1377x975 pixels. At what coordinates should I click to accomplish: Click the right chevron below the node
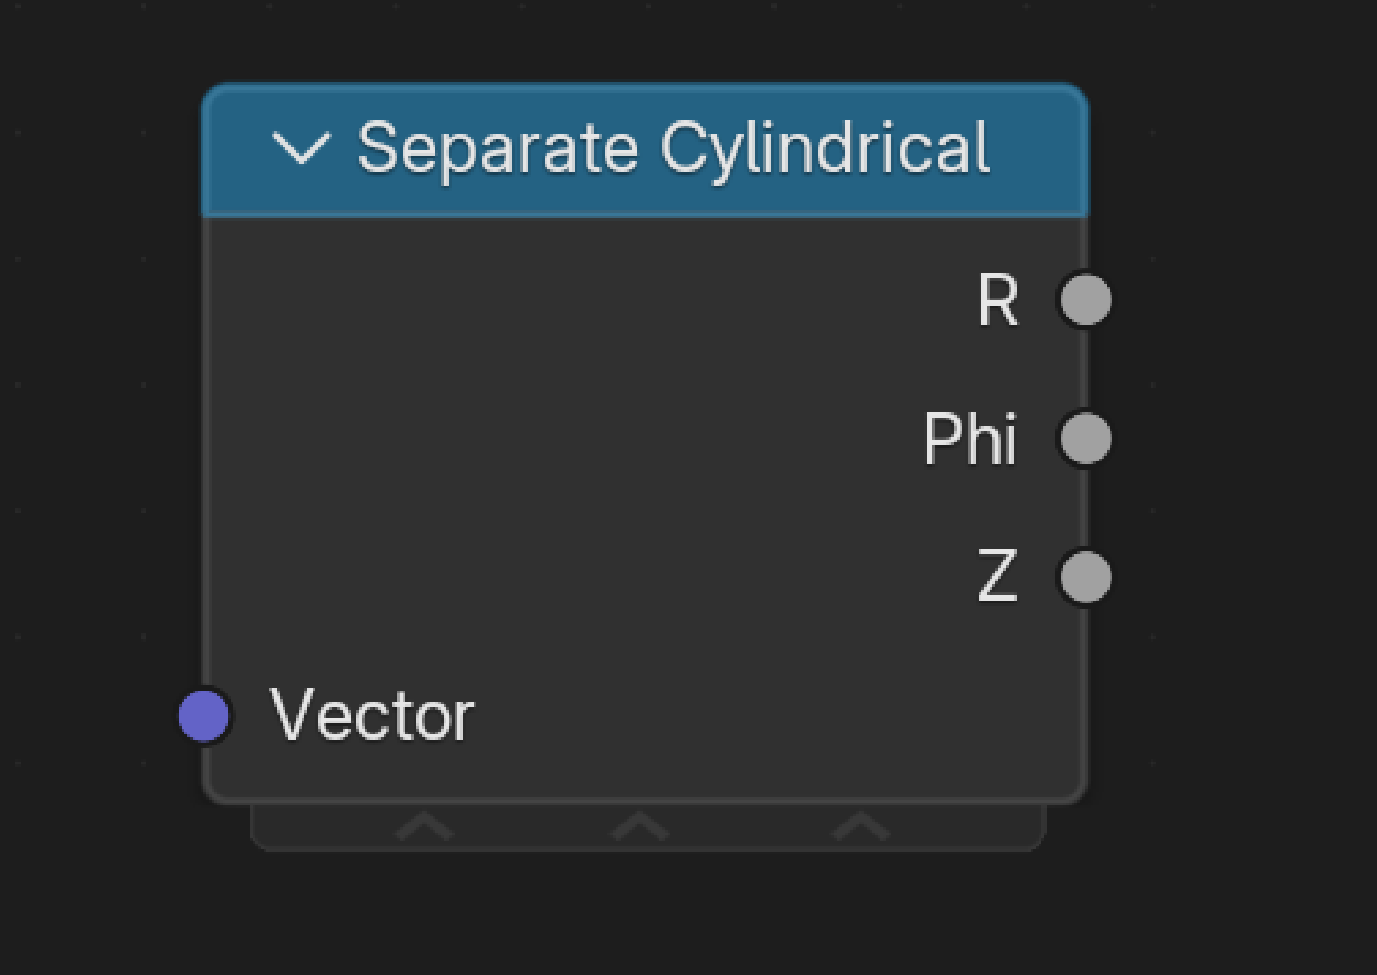pos(860,826)
